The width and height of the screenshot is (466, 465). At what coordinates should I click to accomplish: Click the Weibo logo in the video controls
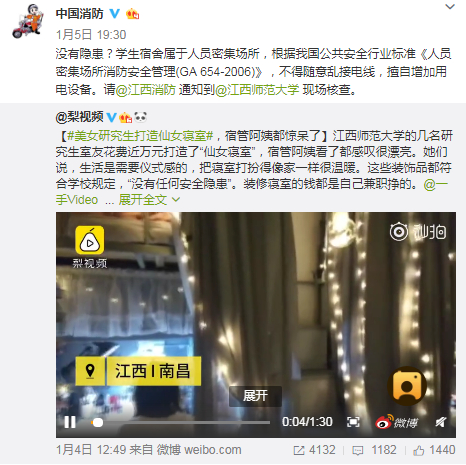(396, 422)
